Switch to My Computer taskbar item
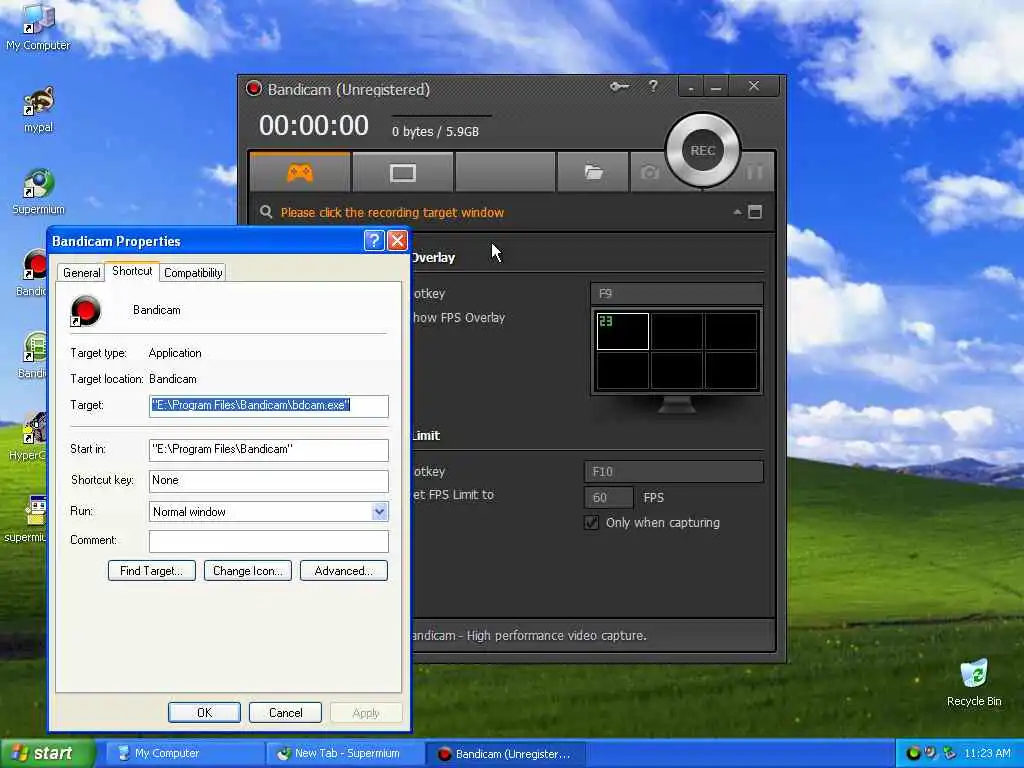The image size is (1024, 768). [x=183, y=754]
